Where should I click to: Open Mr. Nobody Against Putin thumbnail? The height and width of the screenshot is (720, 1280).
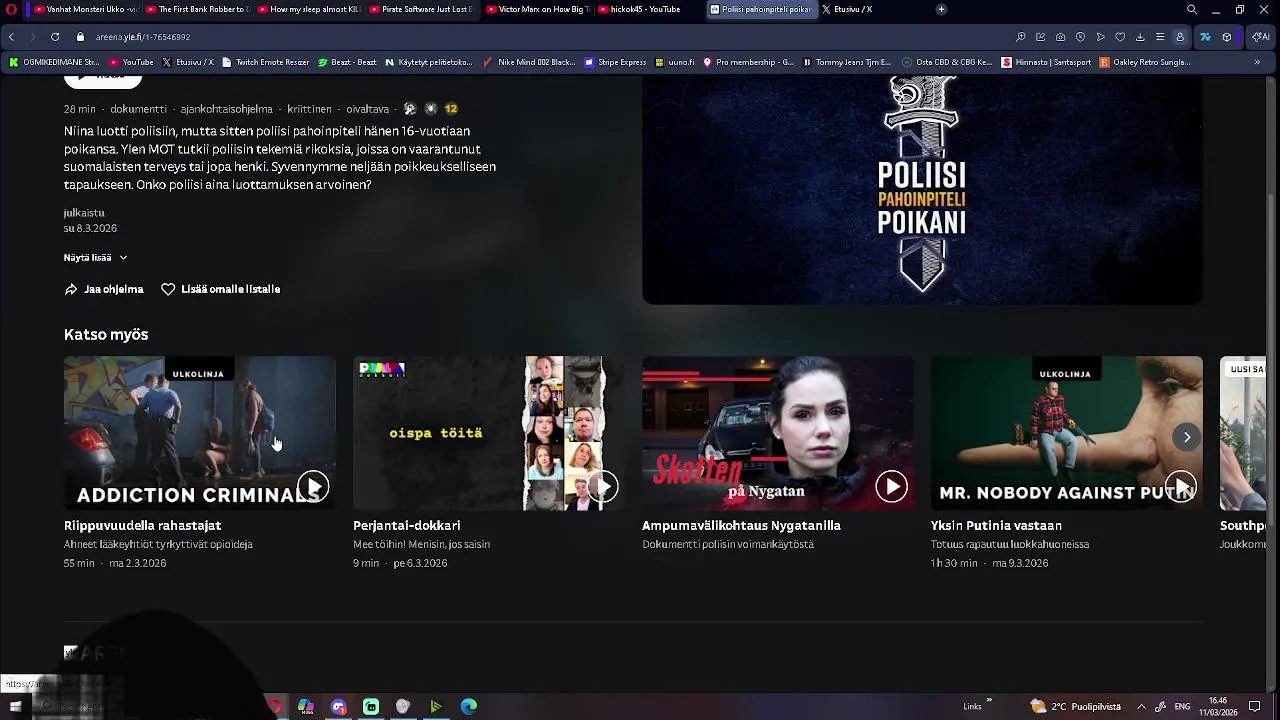click(x=1067, y=433)
